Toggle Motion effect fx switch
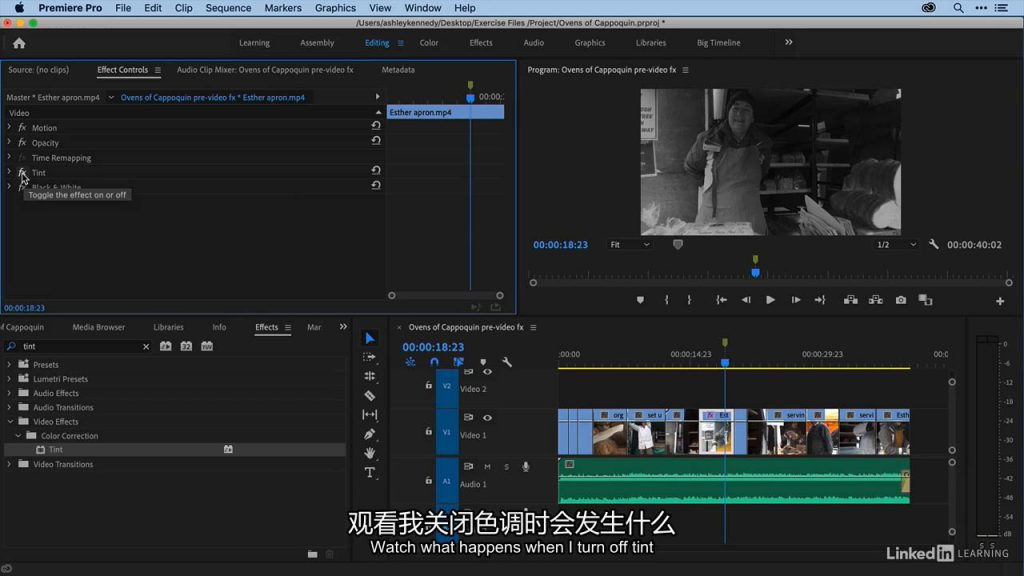This screenshot has height=576, width=1024. [x=22, y=127]
